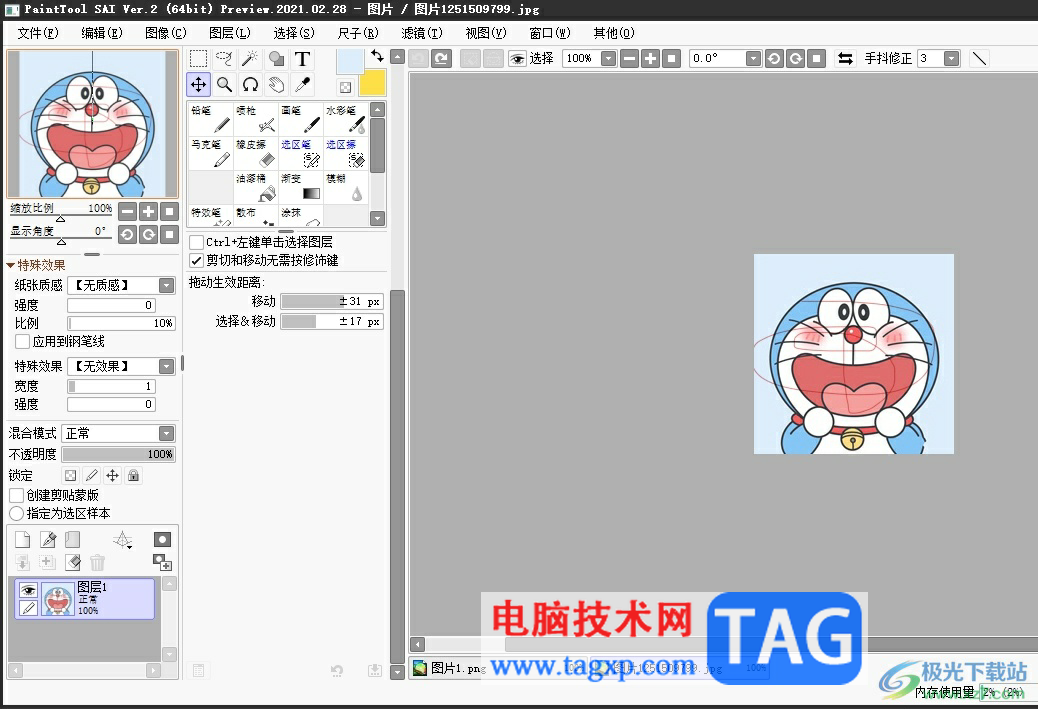Select the magnifier zoom tool

[224, 85]
